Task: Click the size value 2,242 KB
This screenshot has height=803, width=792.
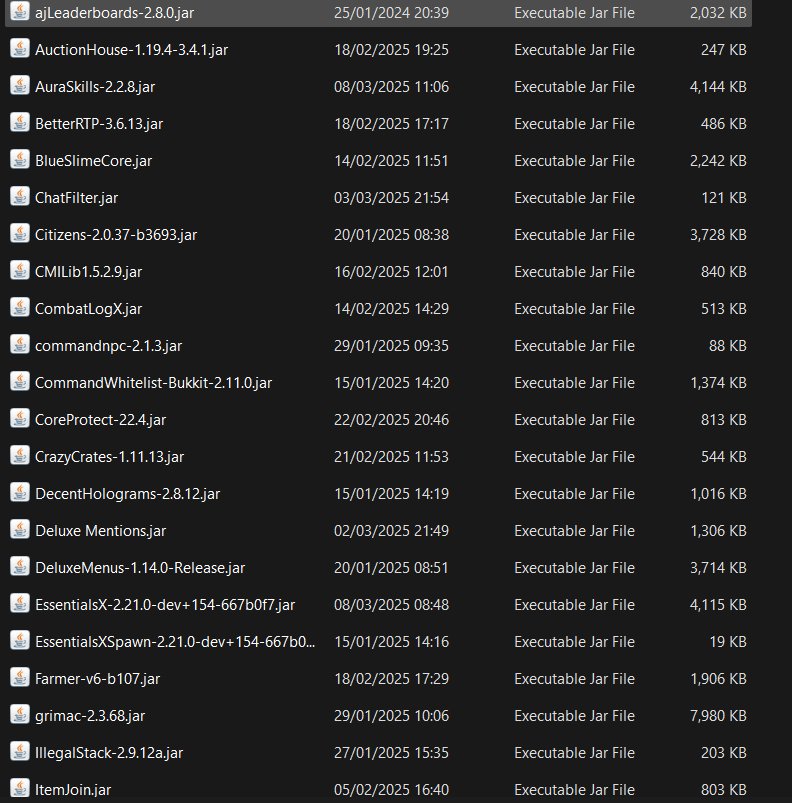Action: tap(718, 161)
